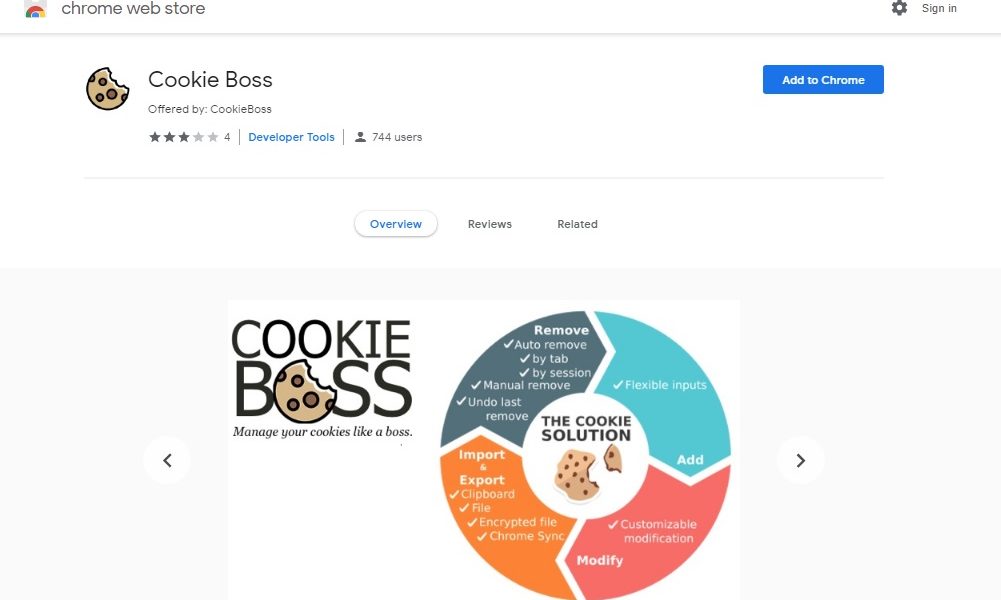The height and width of the screenshot is (600, 1001).
Task: Click the bitten cookie in COOKIE BOSS logo
Action: tap(305, 391)
